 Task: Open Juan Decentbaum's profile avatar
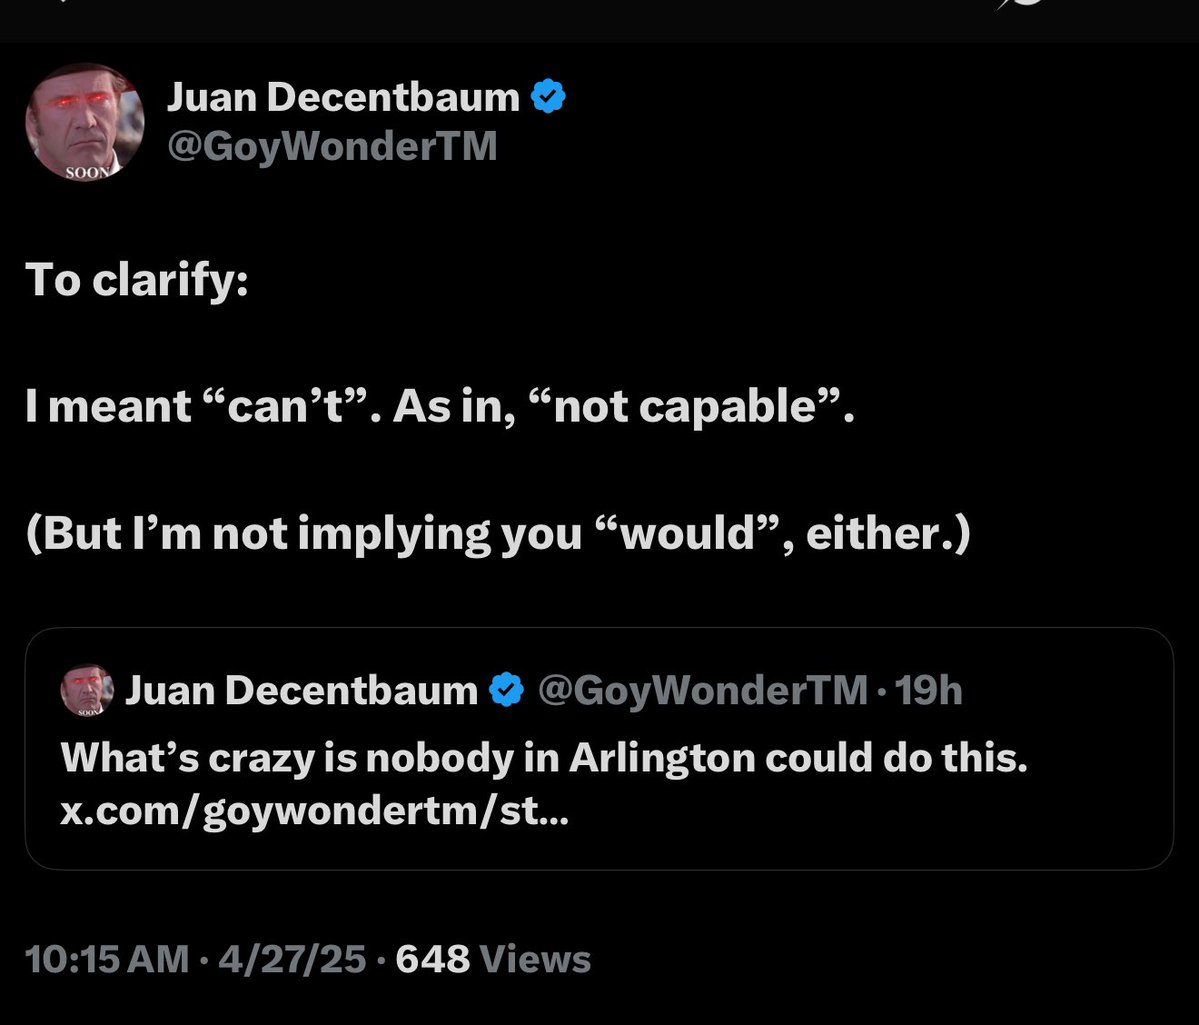pos(85,122)
